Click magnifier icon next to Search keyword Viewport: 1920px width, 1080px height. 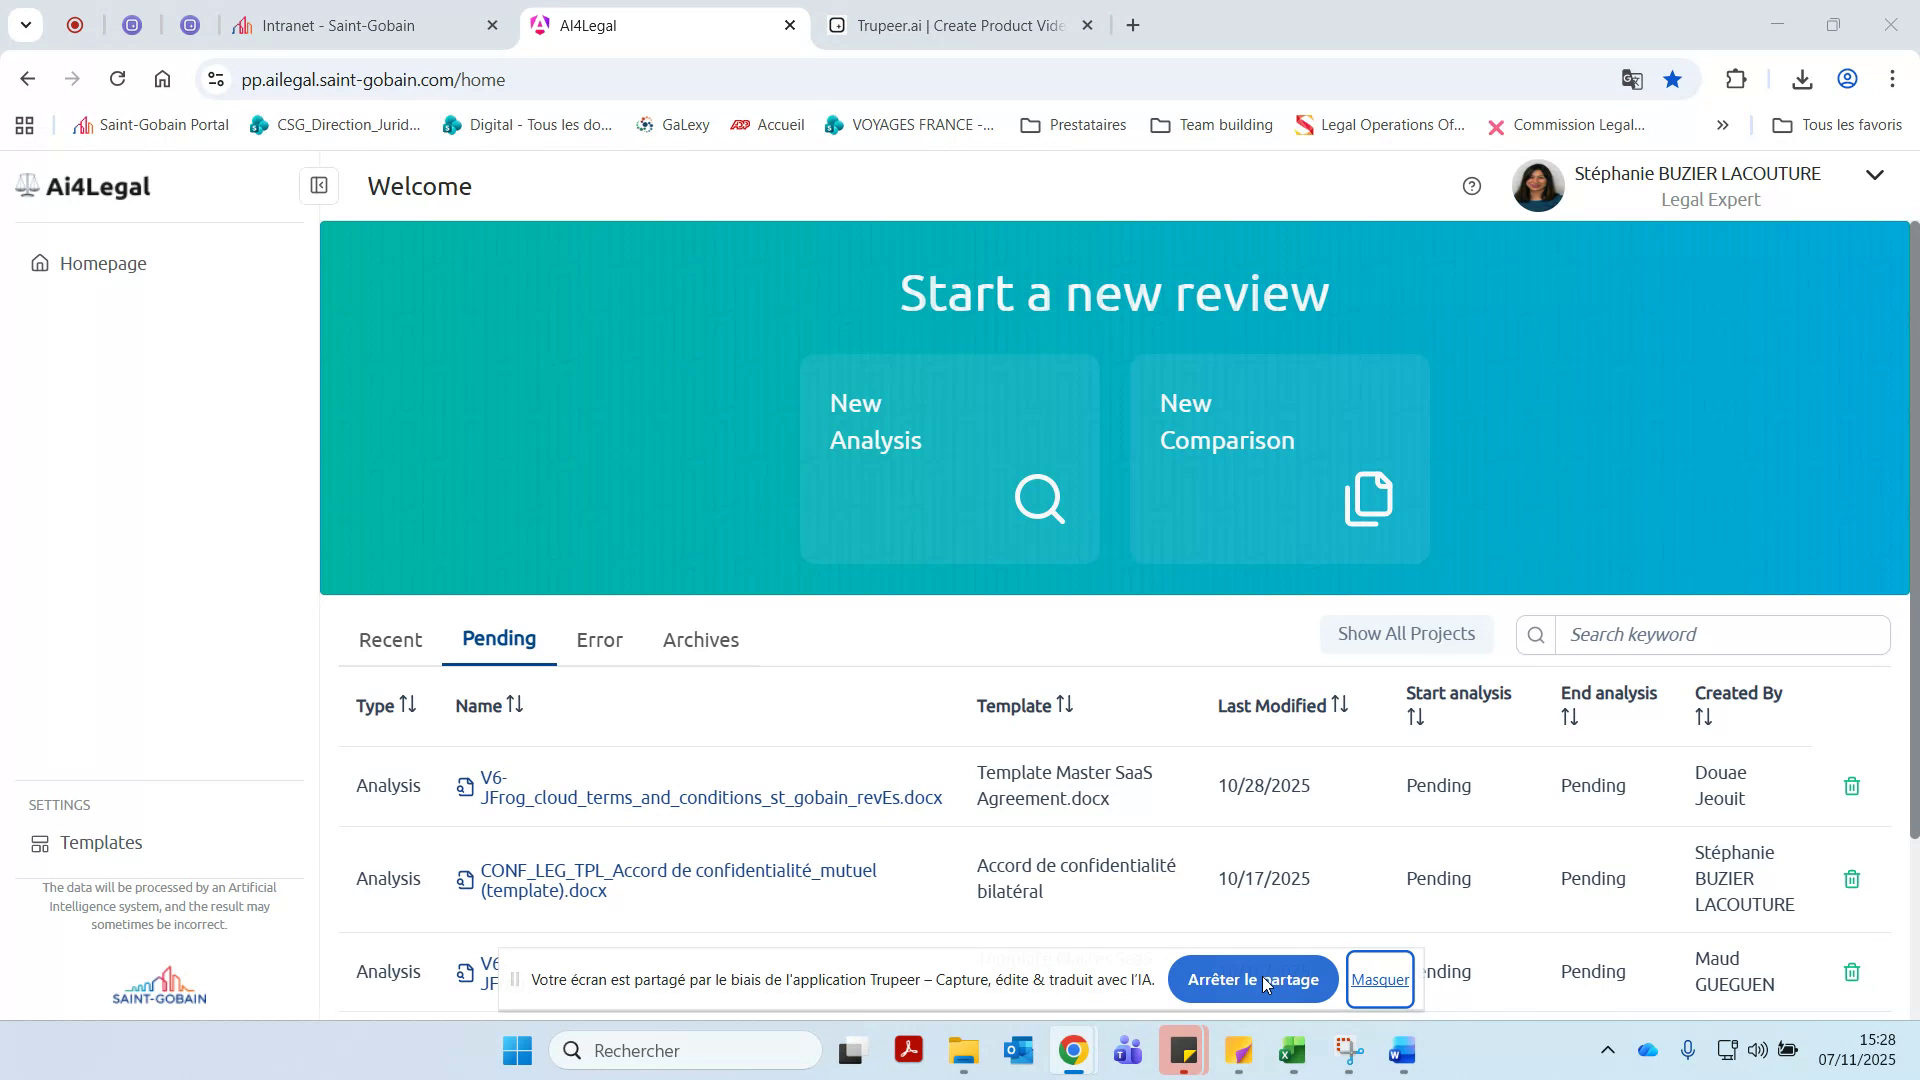coord(1537,634)
